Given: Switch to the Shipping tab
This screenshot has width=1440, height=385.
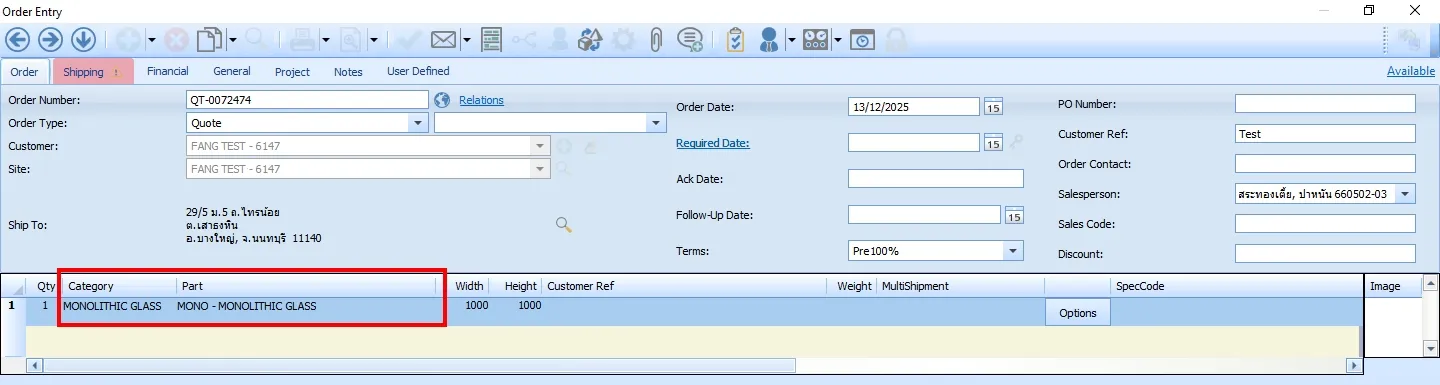Looking at the screenshot, I should coord(92,72).
